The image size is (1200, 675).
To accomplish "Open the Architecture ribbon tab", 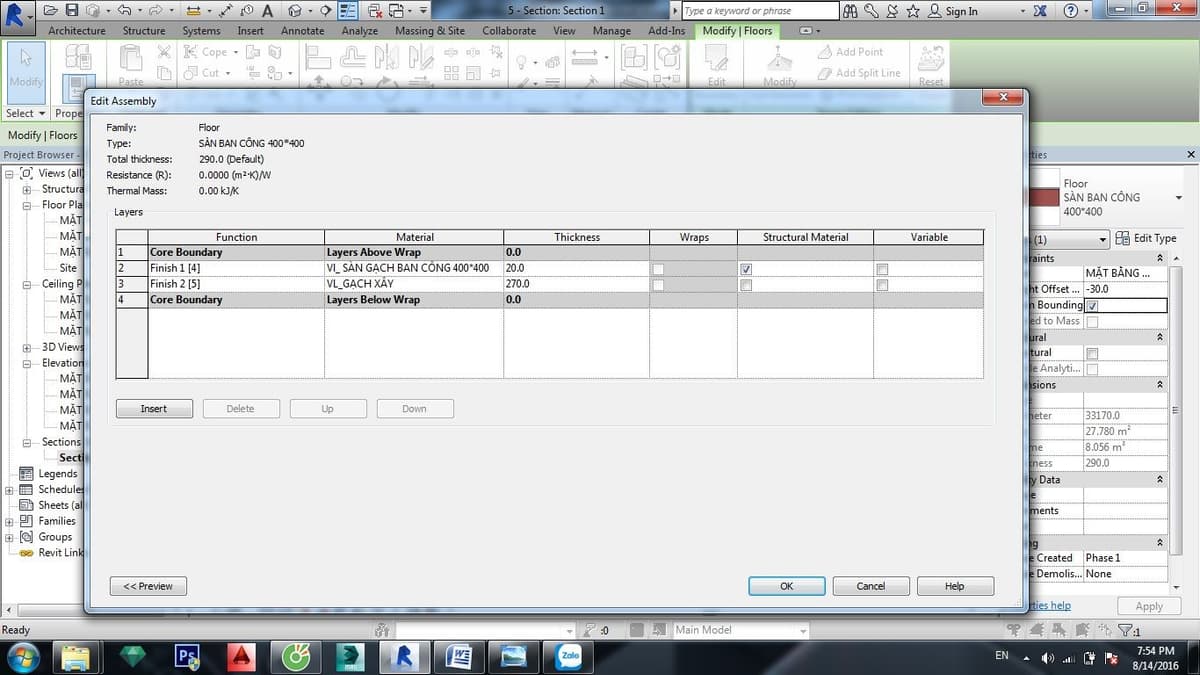I will click(77, 31).
